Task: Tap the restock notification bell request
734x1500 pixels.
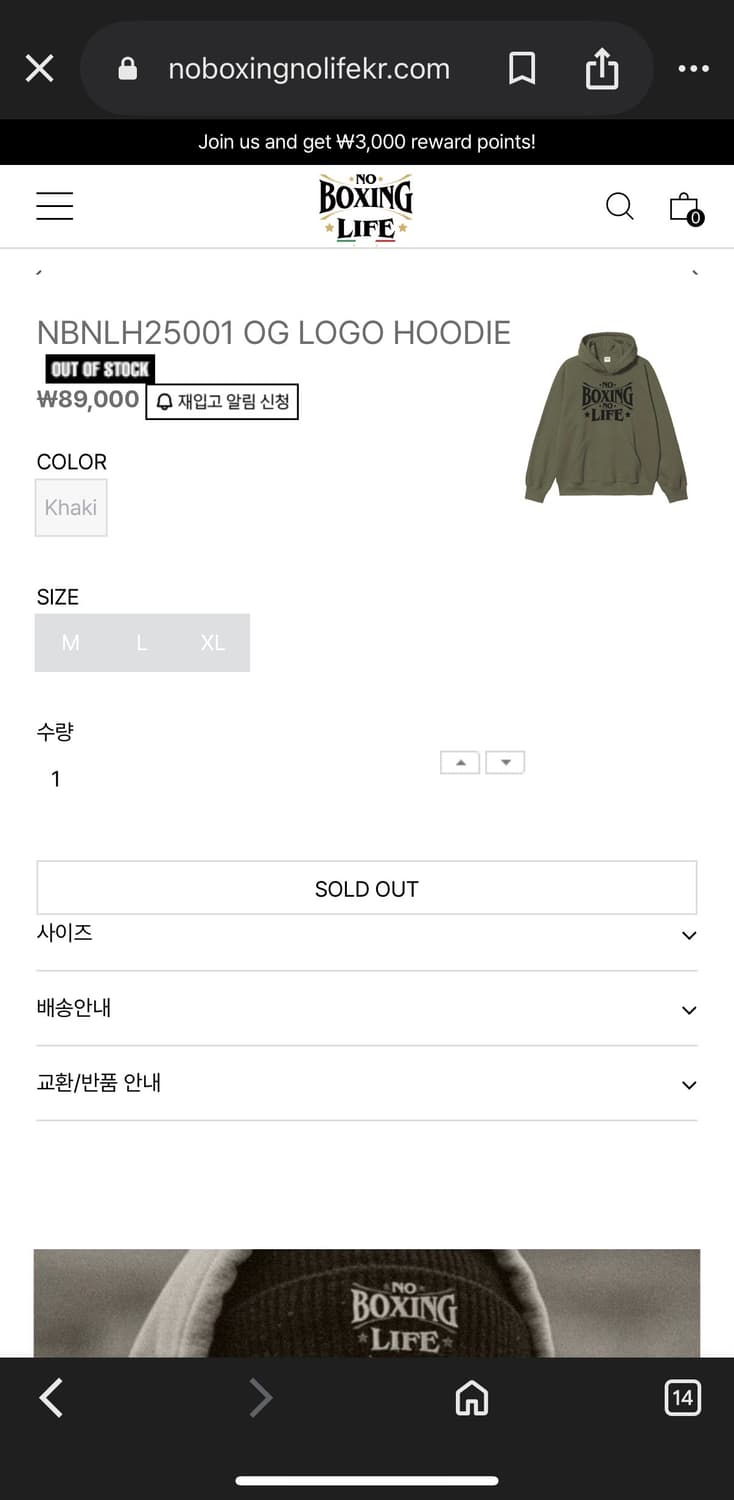Action: tap(222, 400)
